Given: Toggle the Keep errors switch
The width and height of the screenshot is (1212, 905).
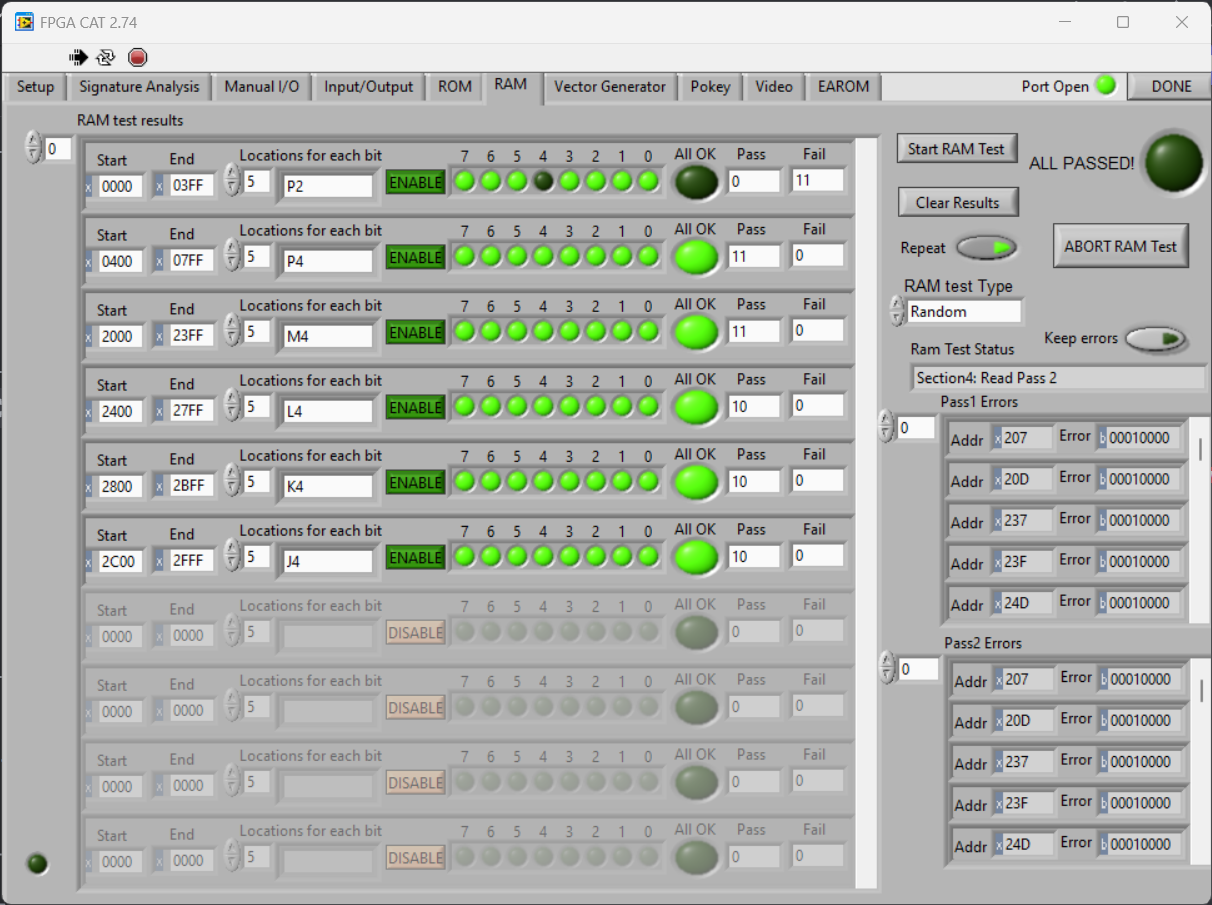Looking at the screenshot, I should click(x=1155, y=340).
